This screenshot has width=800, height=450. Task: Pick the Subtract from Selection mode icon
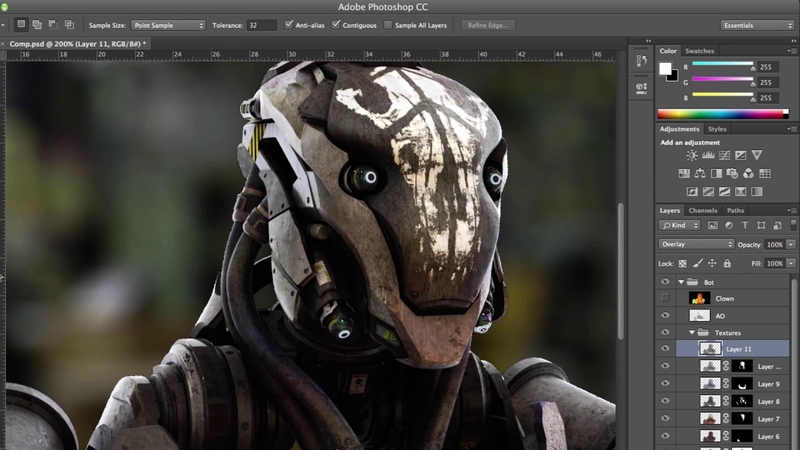53,24
